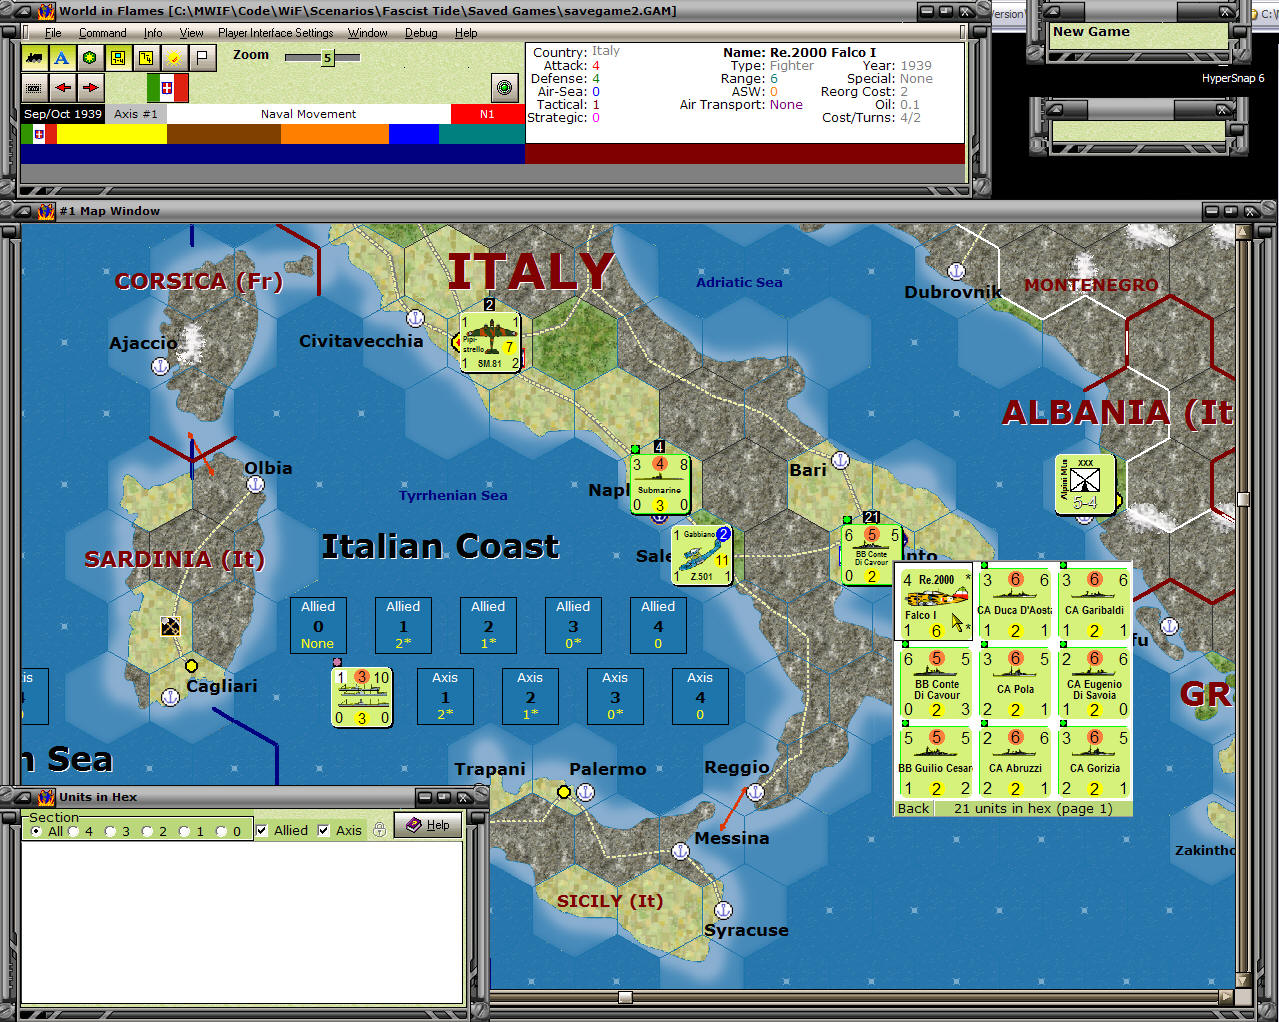This screenshot has height=1022, width=1279.
Task: Click the round green light button
Action: (505, 87)
